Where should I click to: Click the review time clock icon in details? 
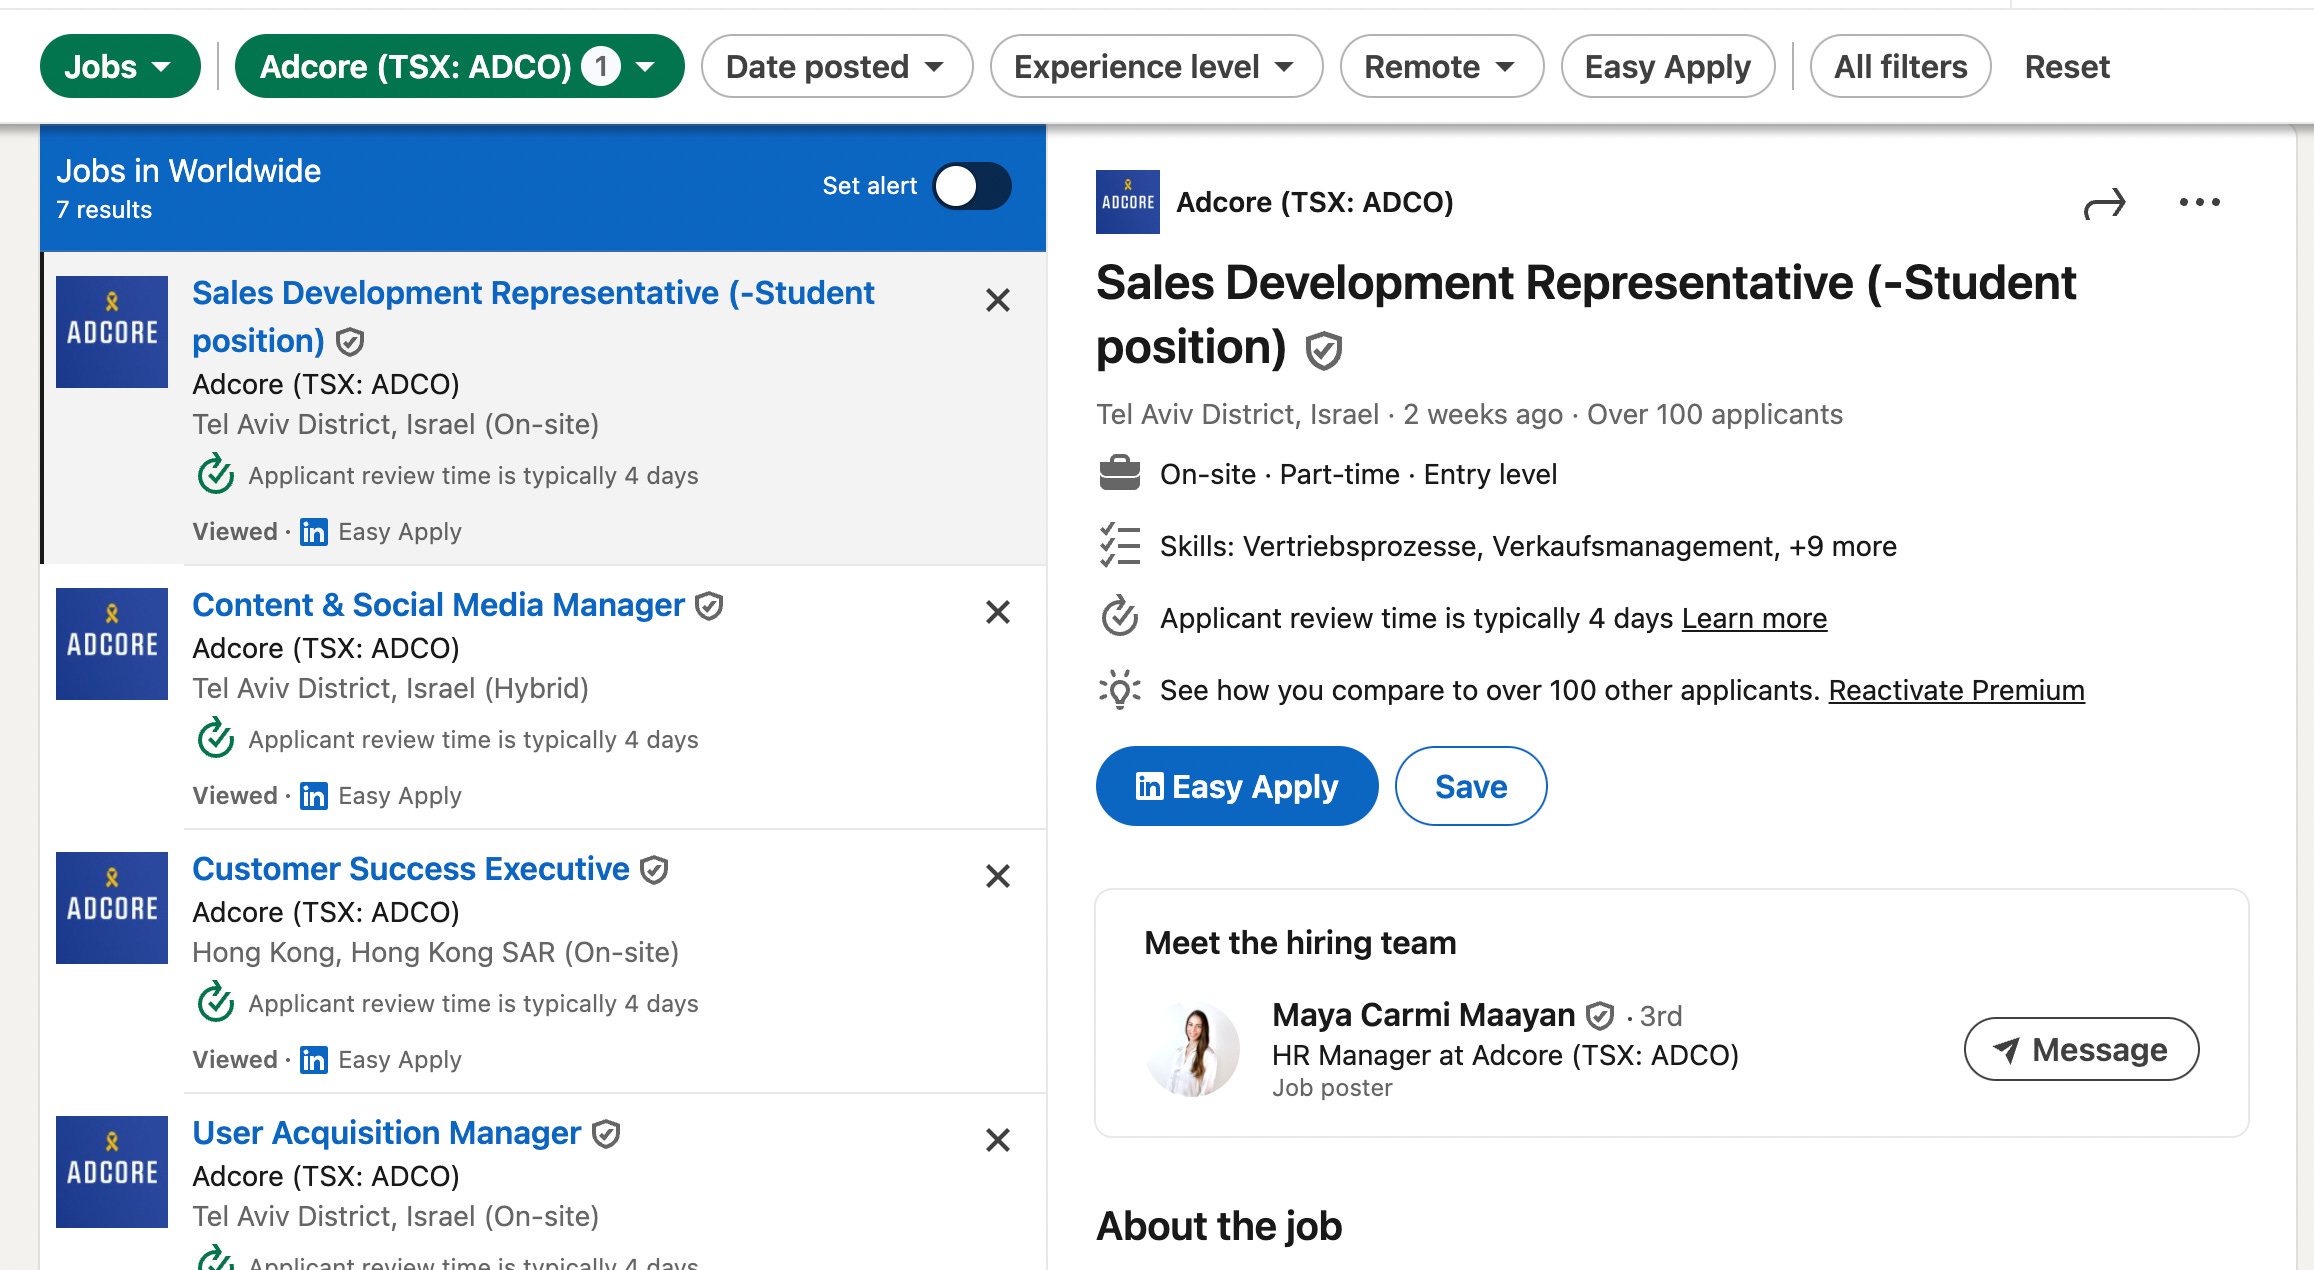click(1119, 616)
